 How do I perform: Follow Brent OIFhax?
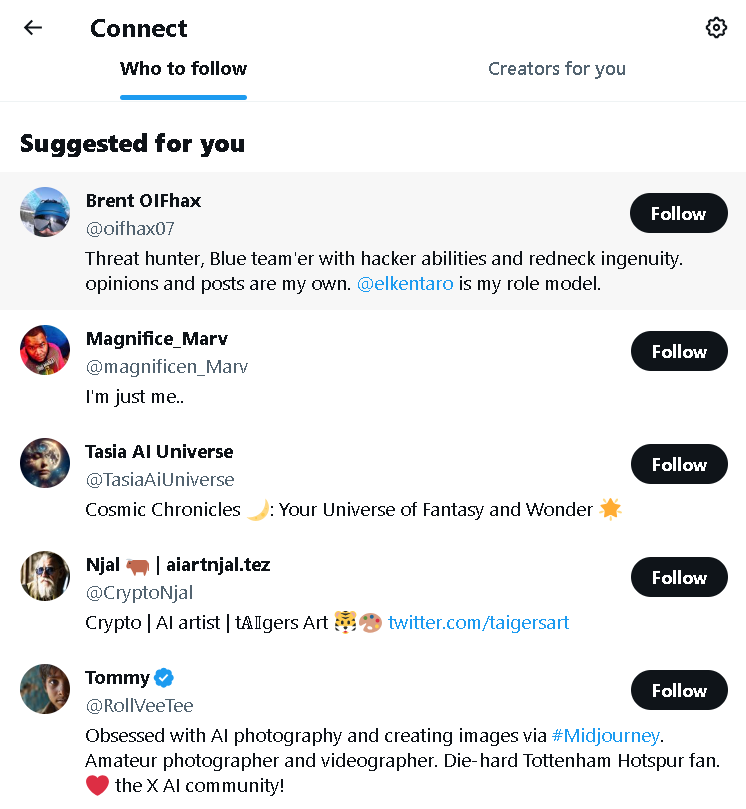[678, 213]
